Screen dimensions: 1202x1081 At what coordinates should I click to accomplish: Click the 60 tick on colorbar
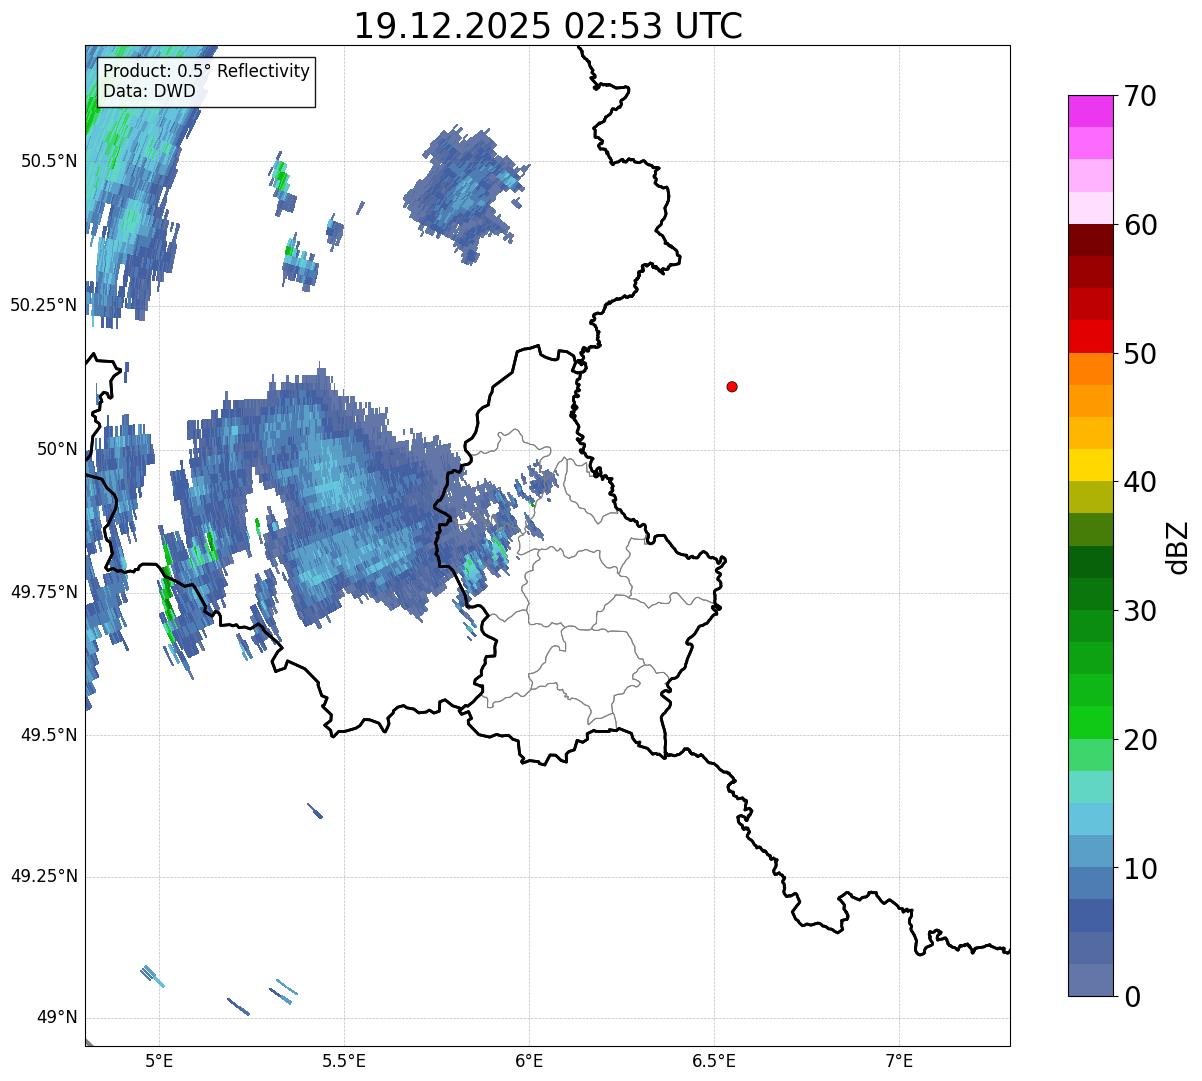pyautogui.click(x=1141, y=225)
